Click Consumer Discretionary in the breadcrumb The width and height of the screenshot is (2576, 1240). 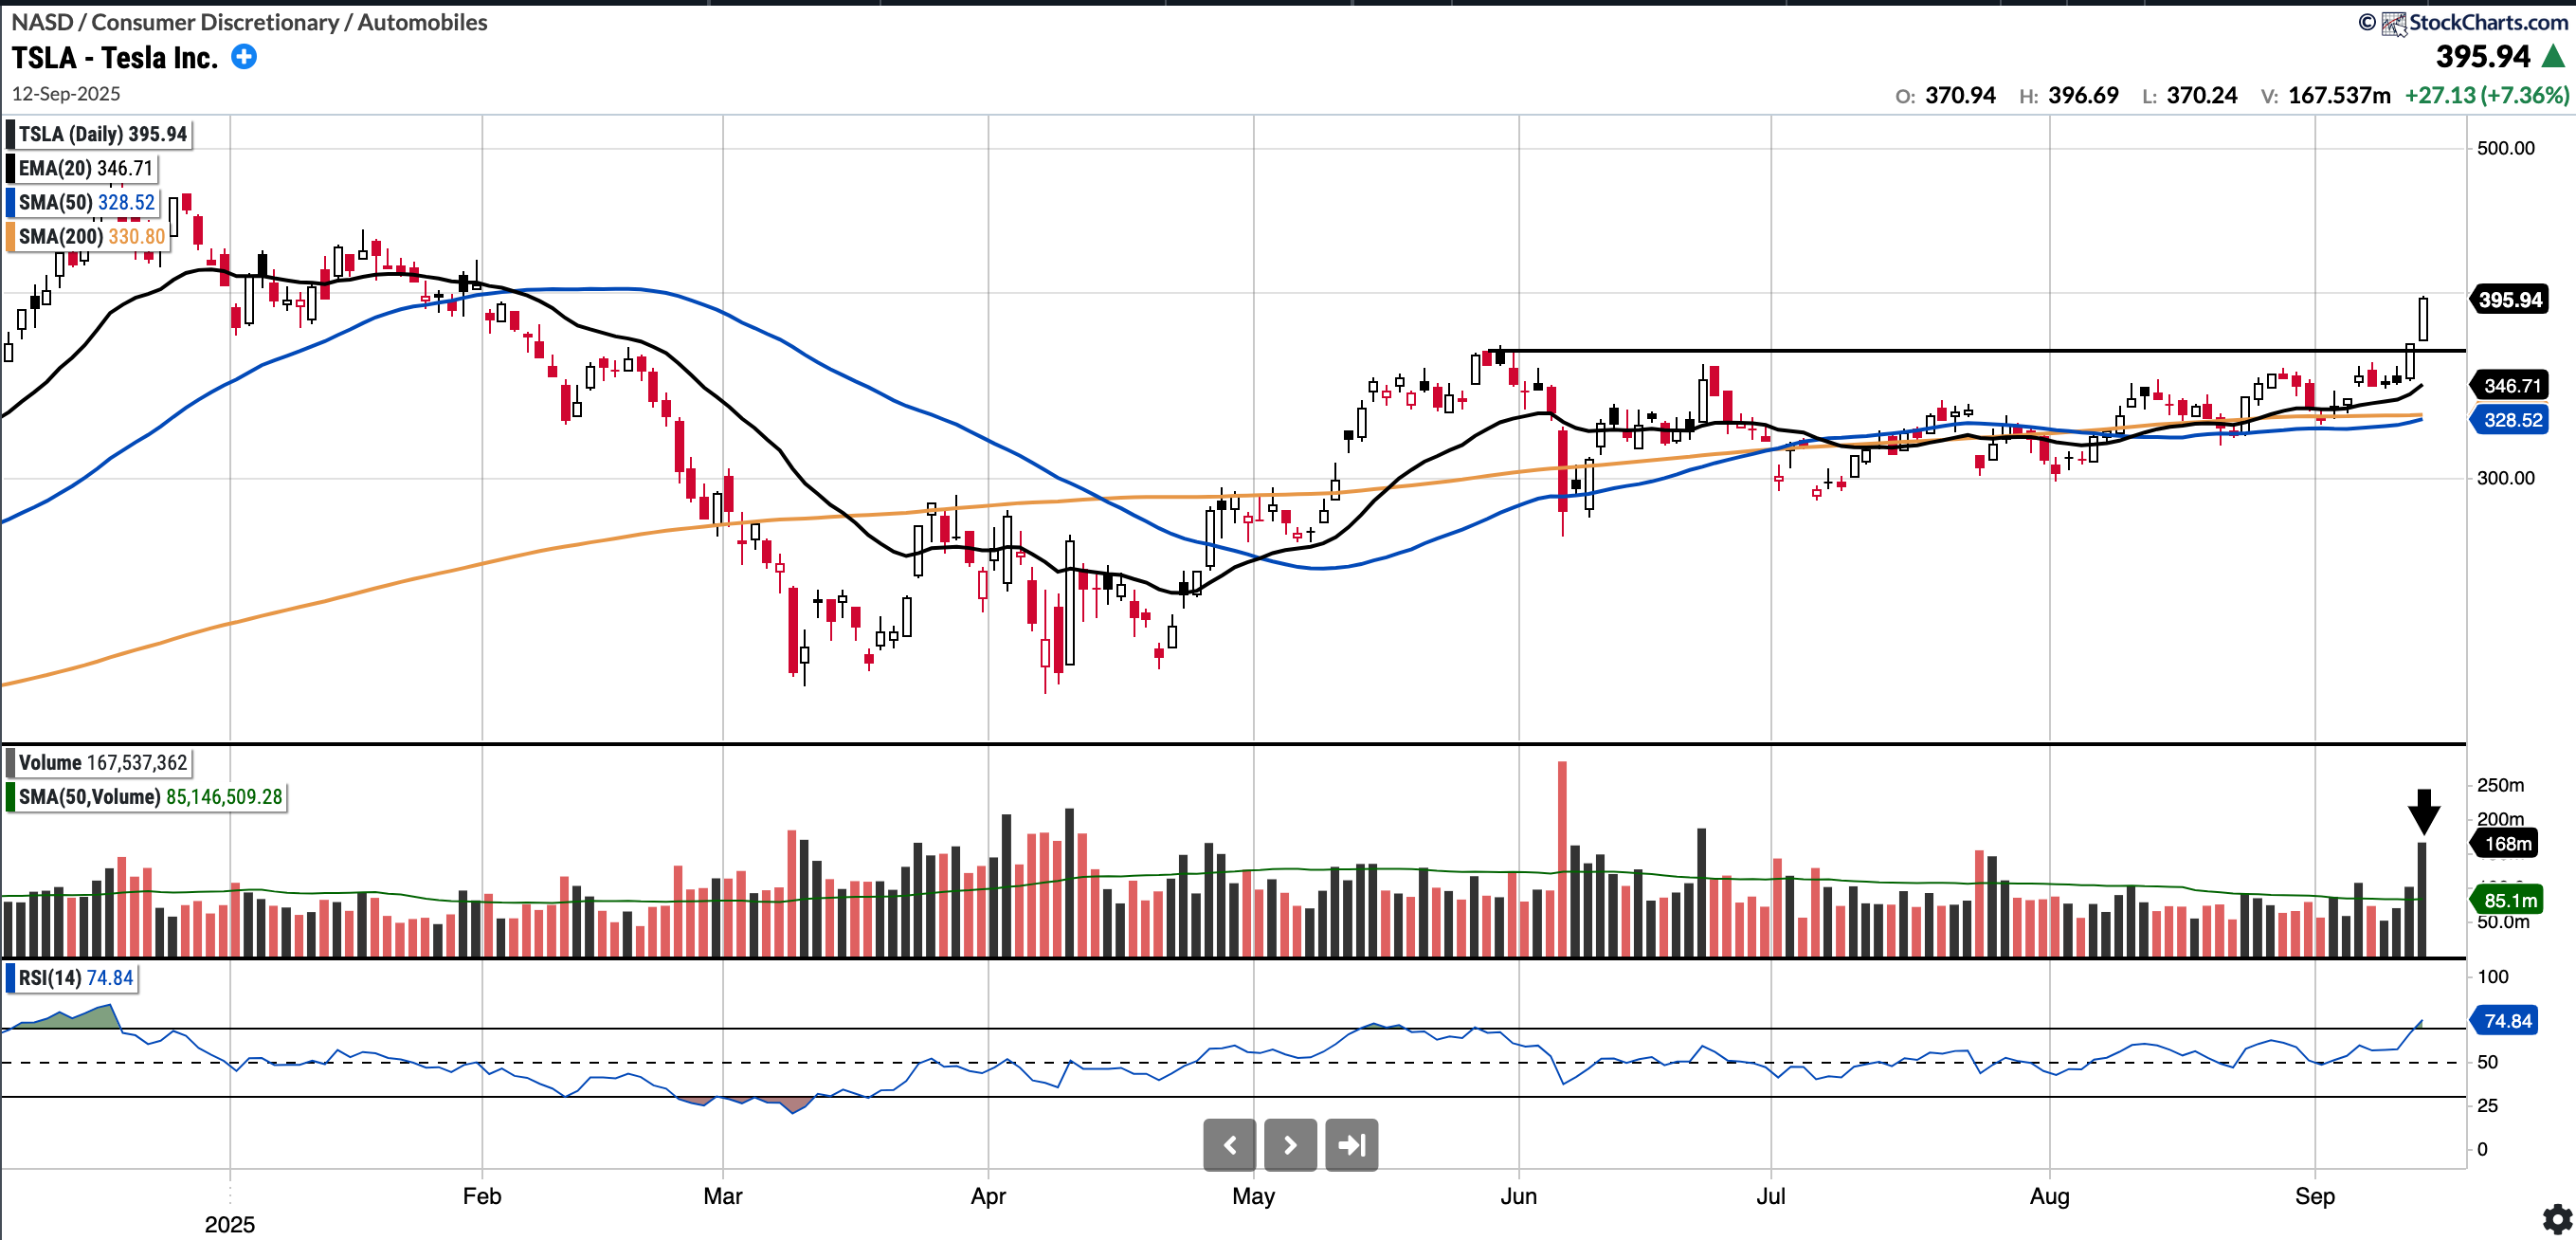click(214, 22)
